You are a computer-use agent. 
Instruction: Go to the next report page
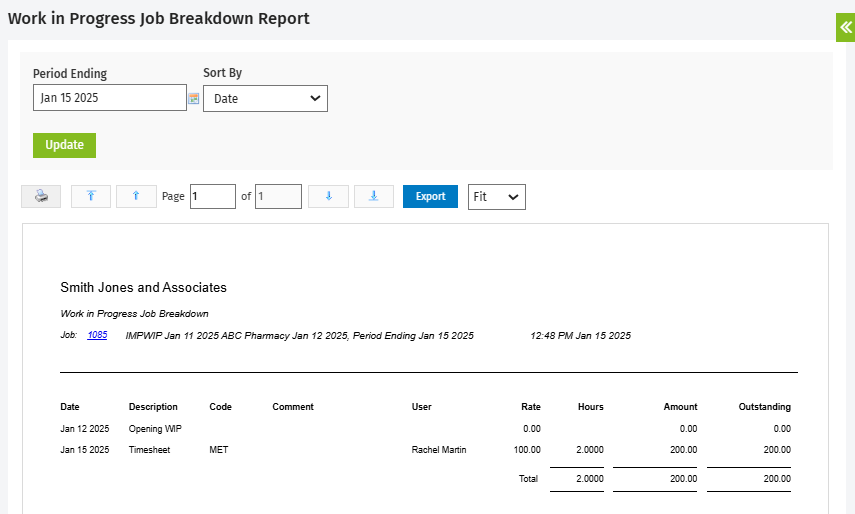click(328, 196)
